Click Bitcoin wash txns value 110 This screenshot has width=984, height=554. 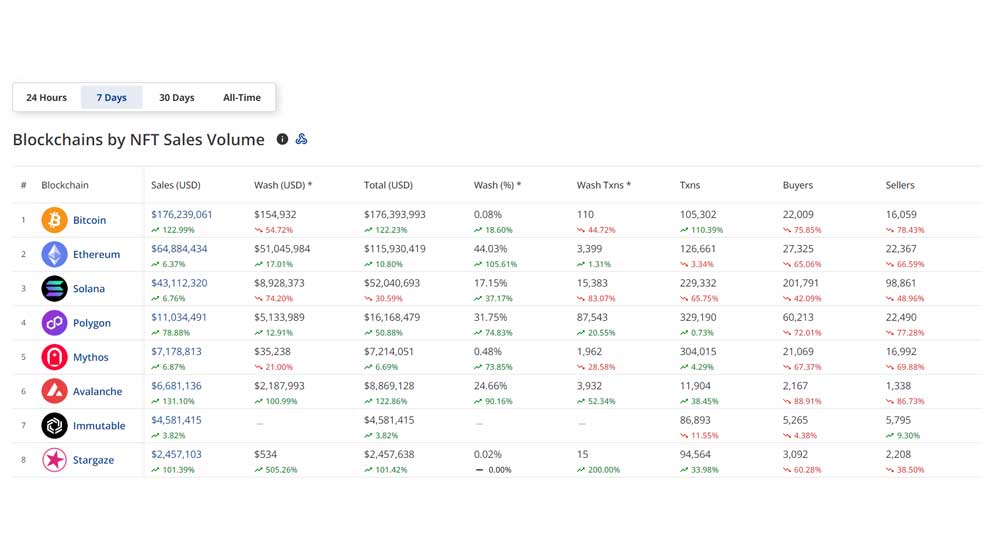pos(585,215)
